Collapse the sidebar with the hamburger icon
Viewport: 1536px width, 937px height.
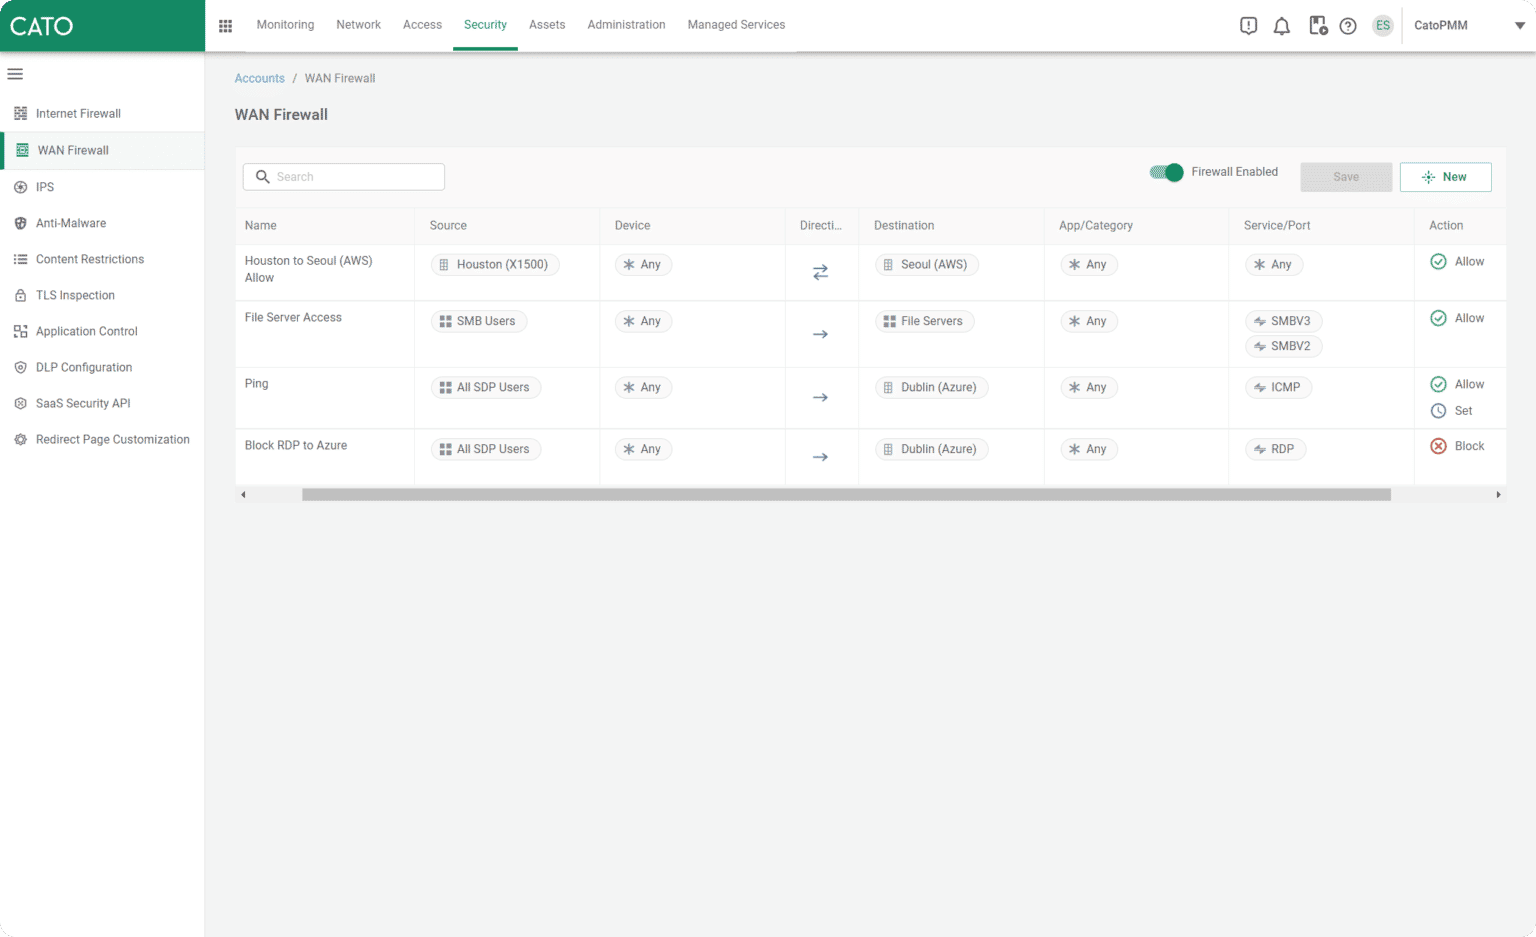[x=15, y=74]
